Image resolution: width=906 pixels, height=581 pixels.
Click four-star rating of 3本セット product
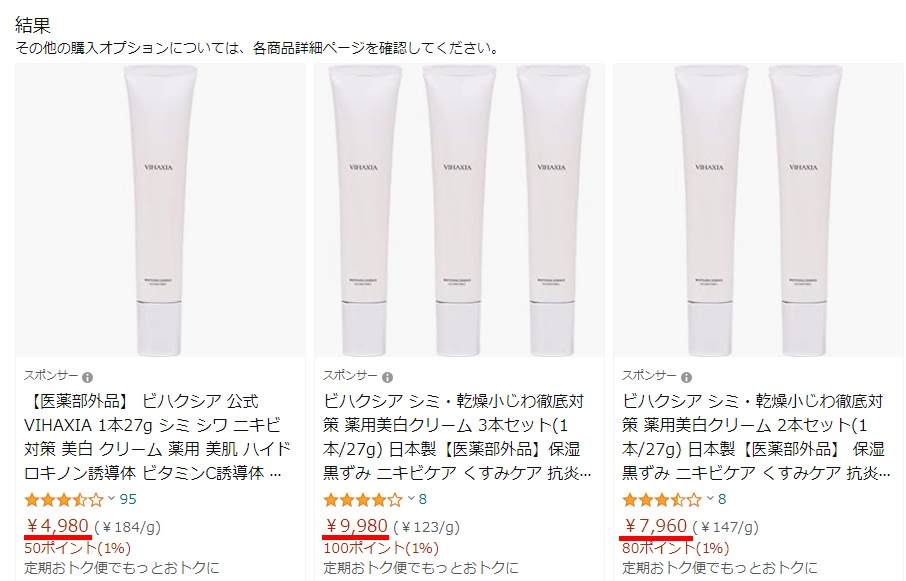point(363,499)
